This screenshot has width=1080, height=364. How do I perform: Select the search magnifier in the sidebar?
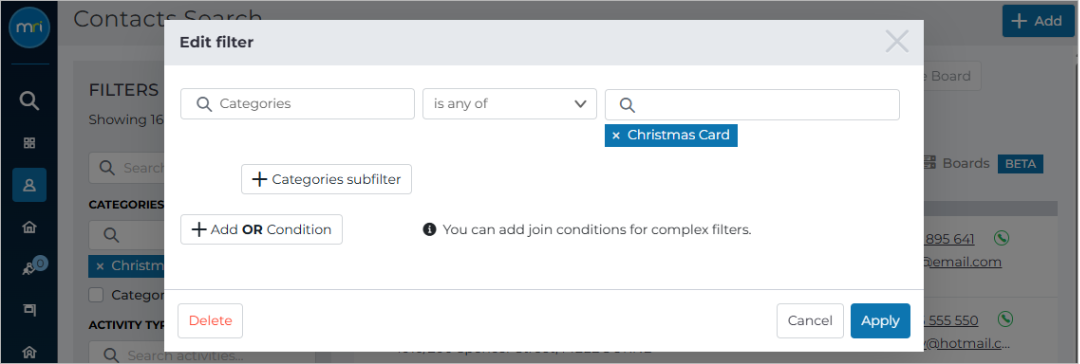[29, 101]
